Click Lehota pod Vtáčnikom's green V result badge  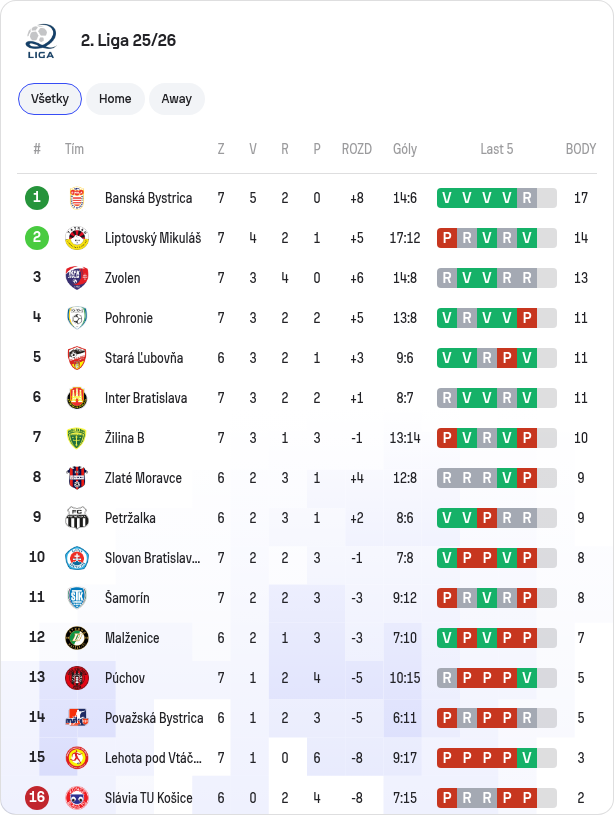tap(527, 758)
